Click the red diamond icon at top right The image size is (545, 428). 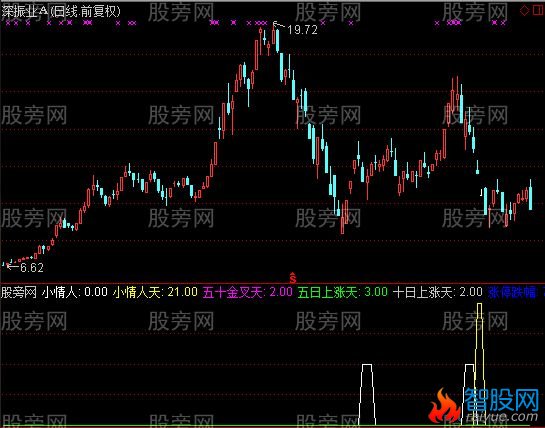[x=524, y=11]
